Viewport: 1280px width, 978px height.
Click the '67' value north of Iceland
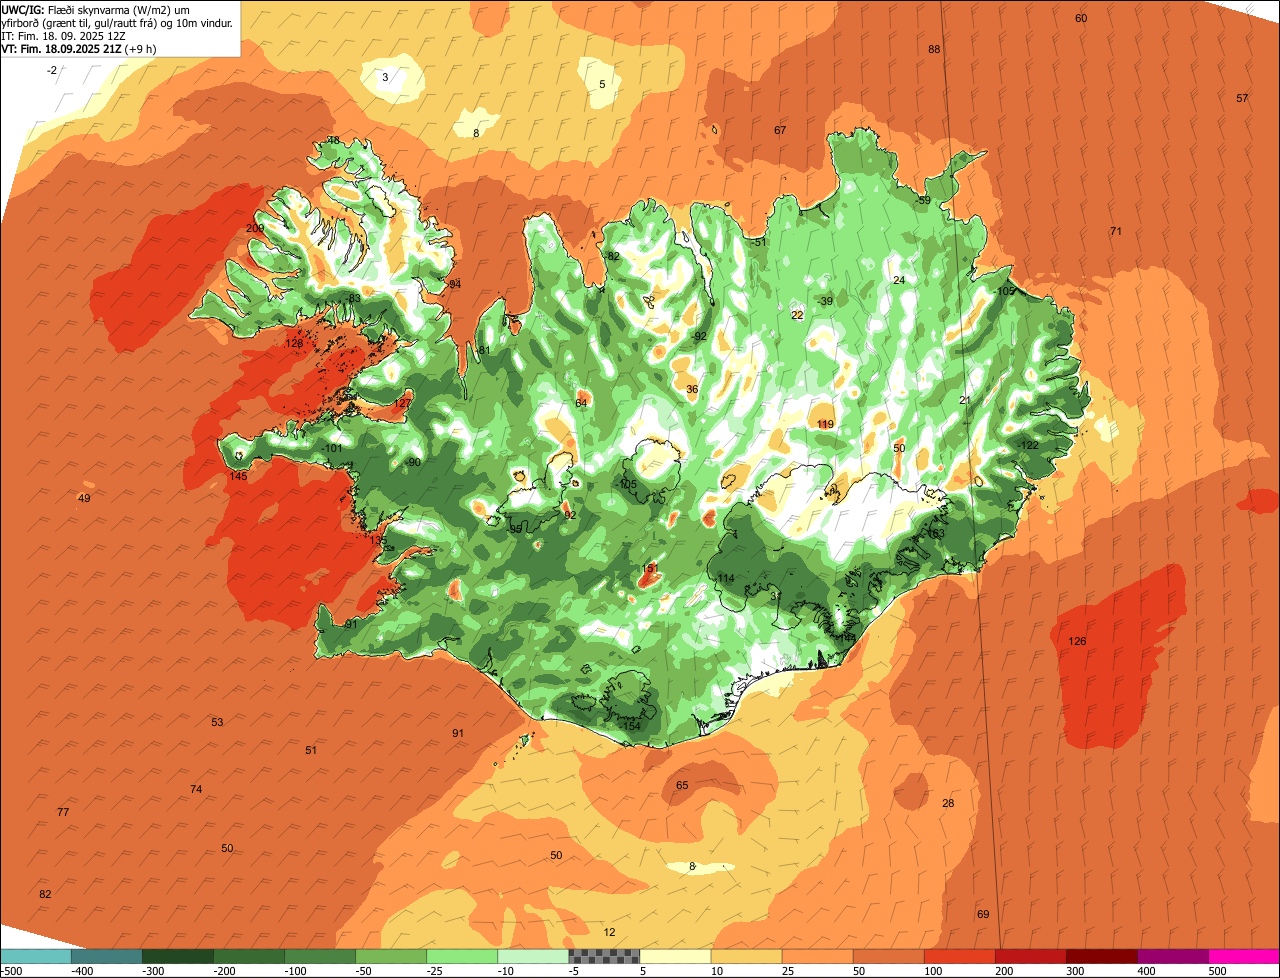[780, 131]
